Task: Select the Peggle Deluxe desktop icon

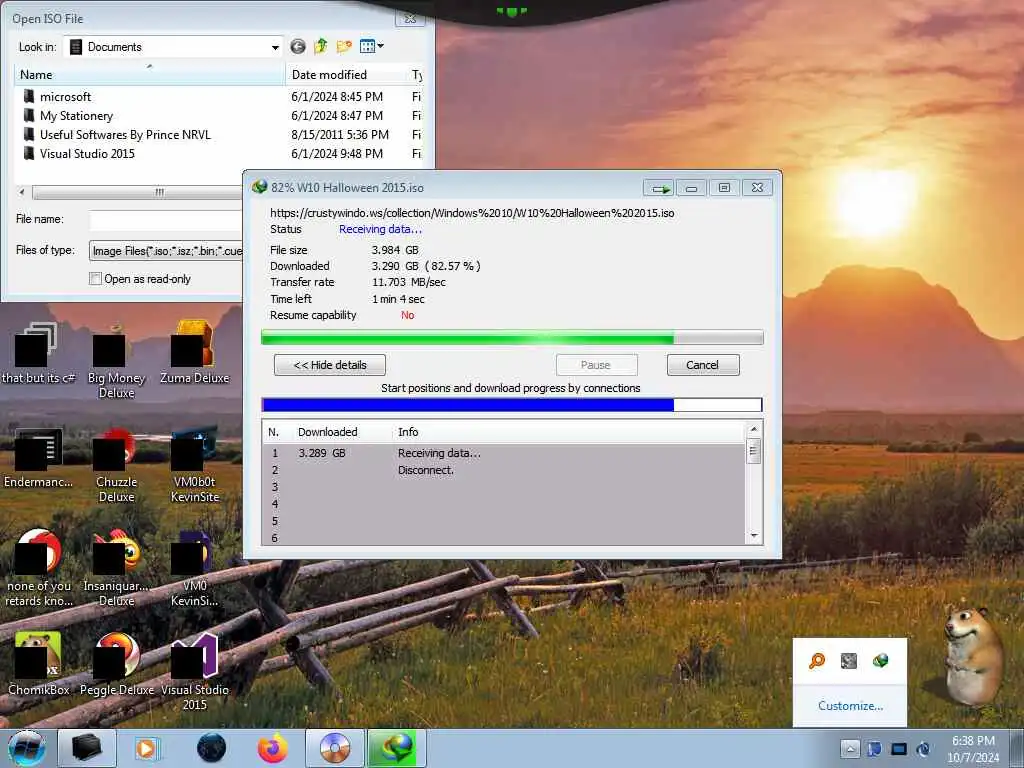Action: tap(116, 664)
